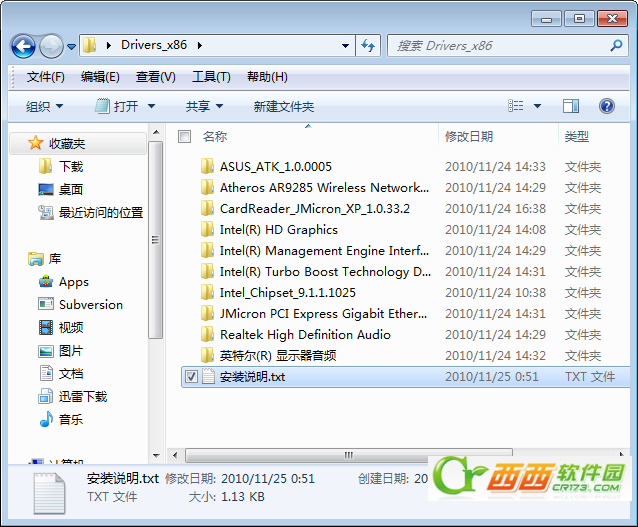Screen dimensions: 638x527
Task: Click breadcrumb arrow after Drivers_x86
Action: pos(200,46)
